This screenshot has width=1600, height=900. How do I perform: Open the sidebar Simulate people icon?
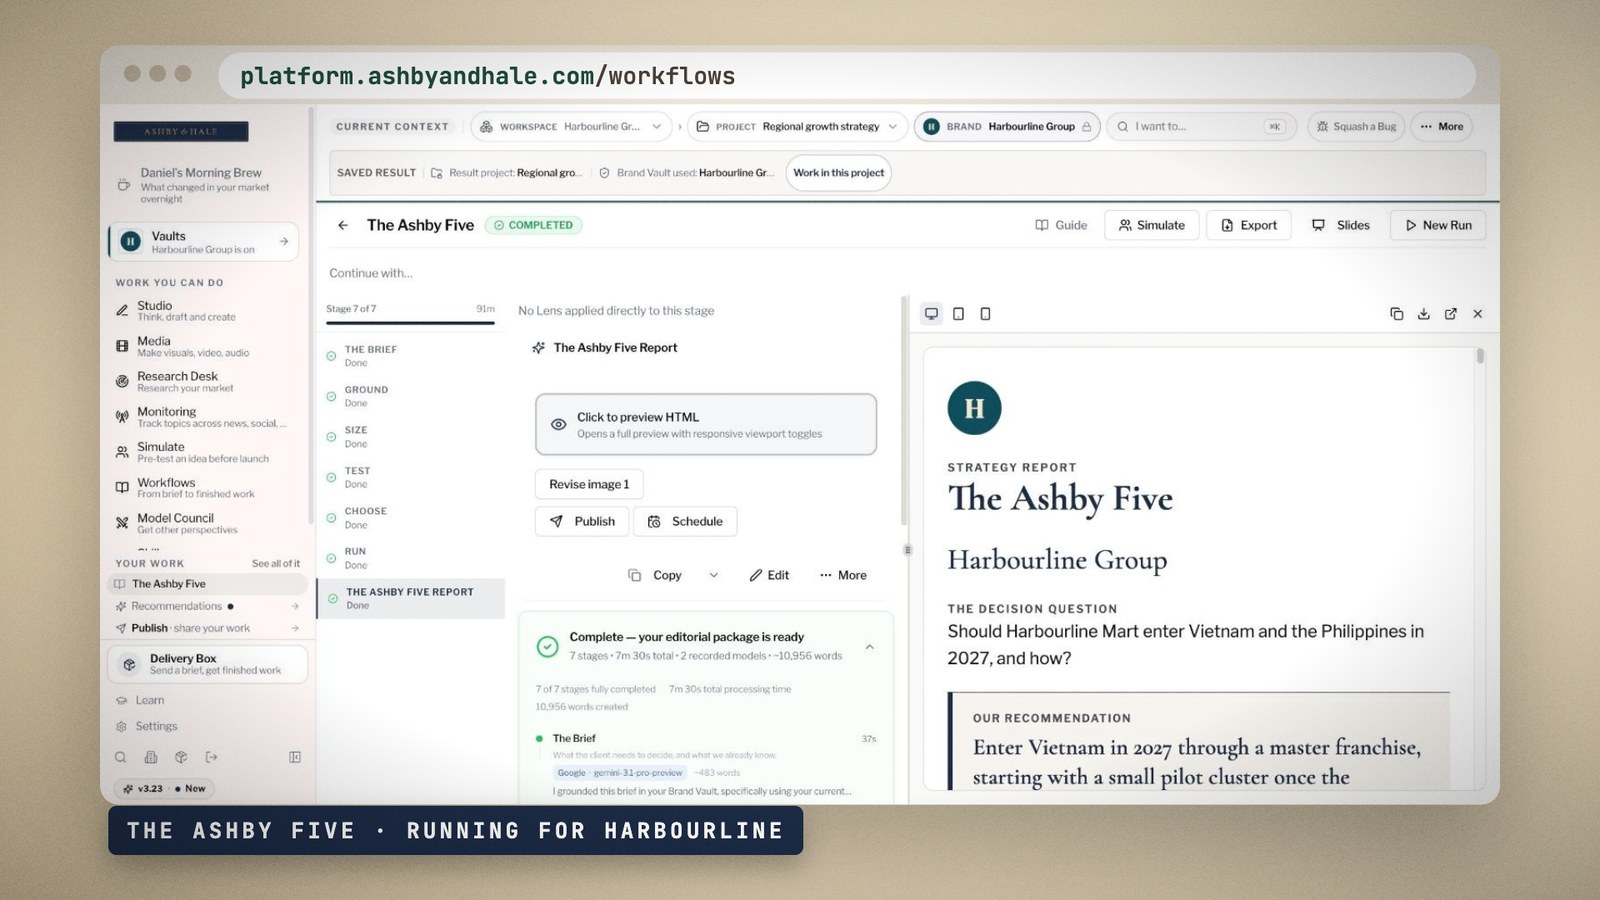click(122, 452)
